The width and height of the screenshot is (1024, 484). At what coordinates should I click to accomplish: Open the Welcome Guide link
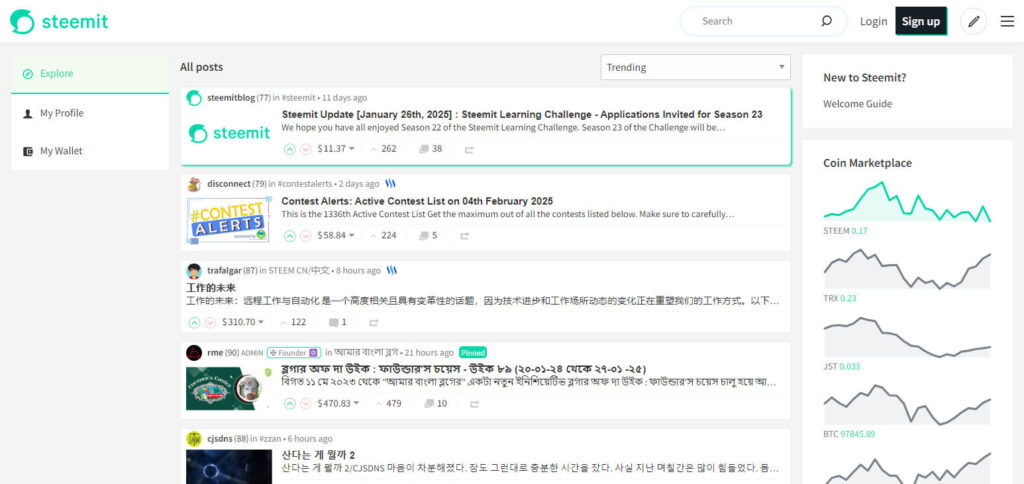click(857, 104)
